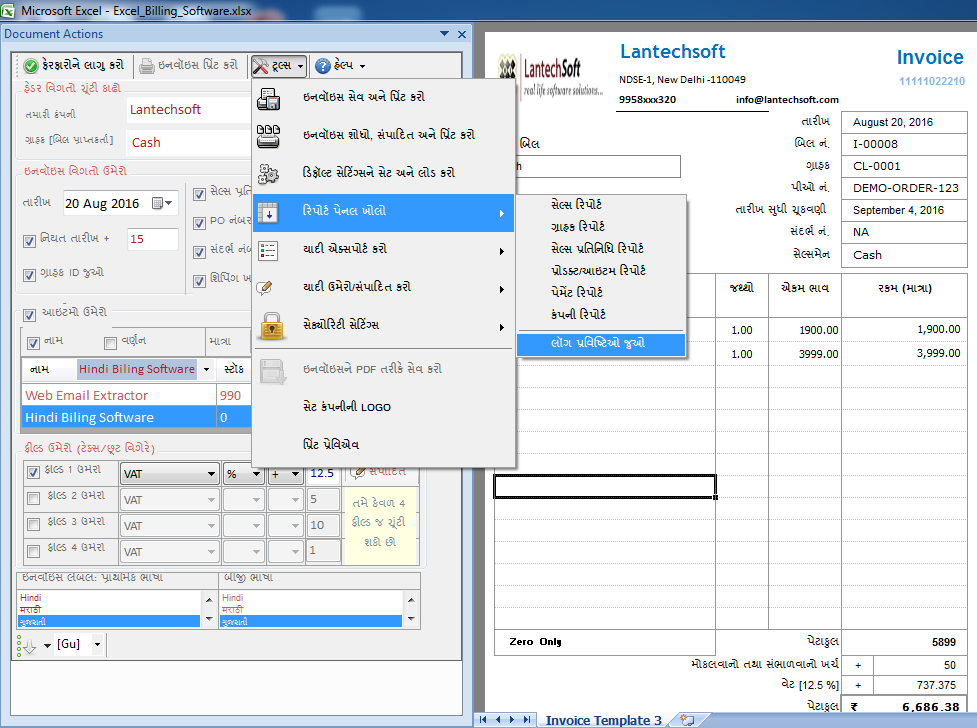Click the blue Help question mark icon
The width and height of the screenshot is (977, 728).
(323, 65)
